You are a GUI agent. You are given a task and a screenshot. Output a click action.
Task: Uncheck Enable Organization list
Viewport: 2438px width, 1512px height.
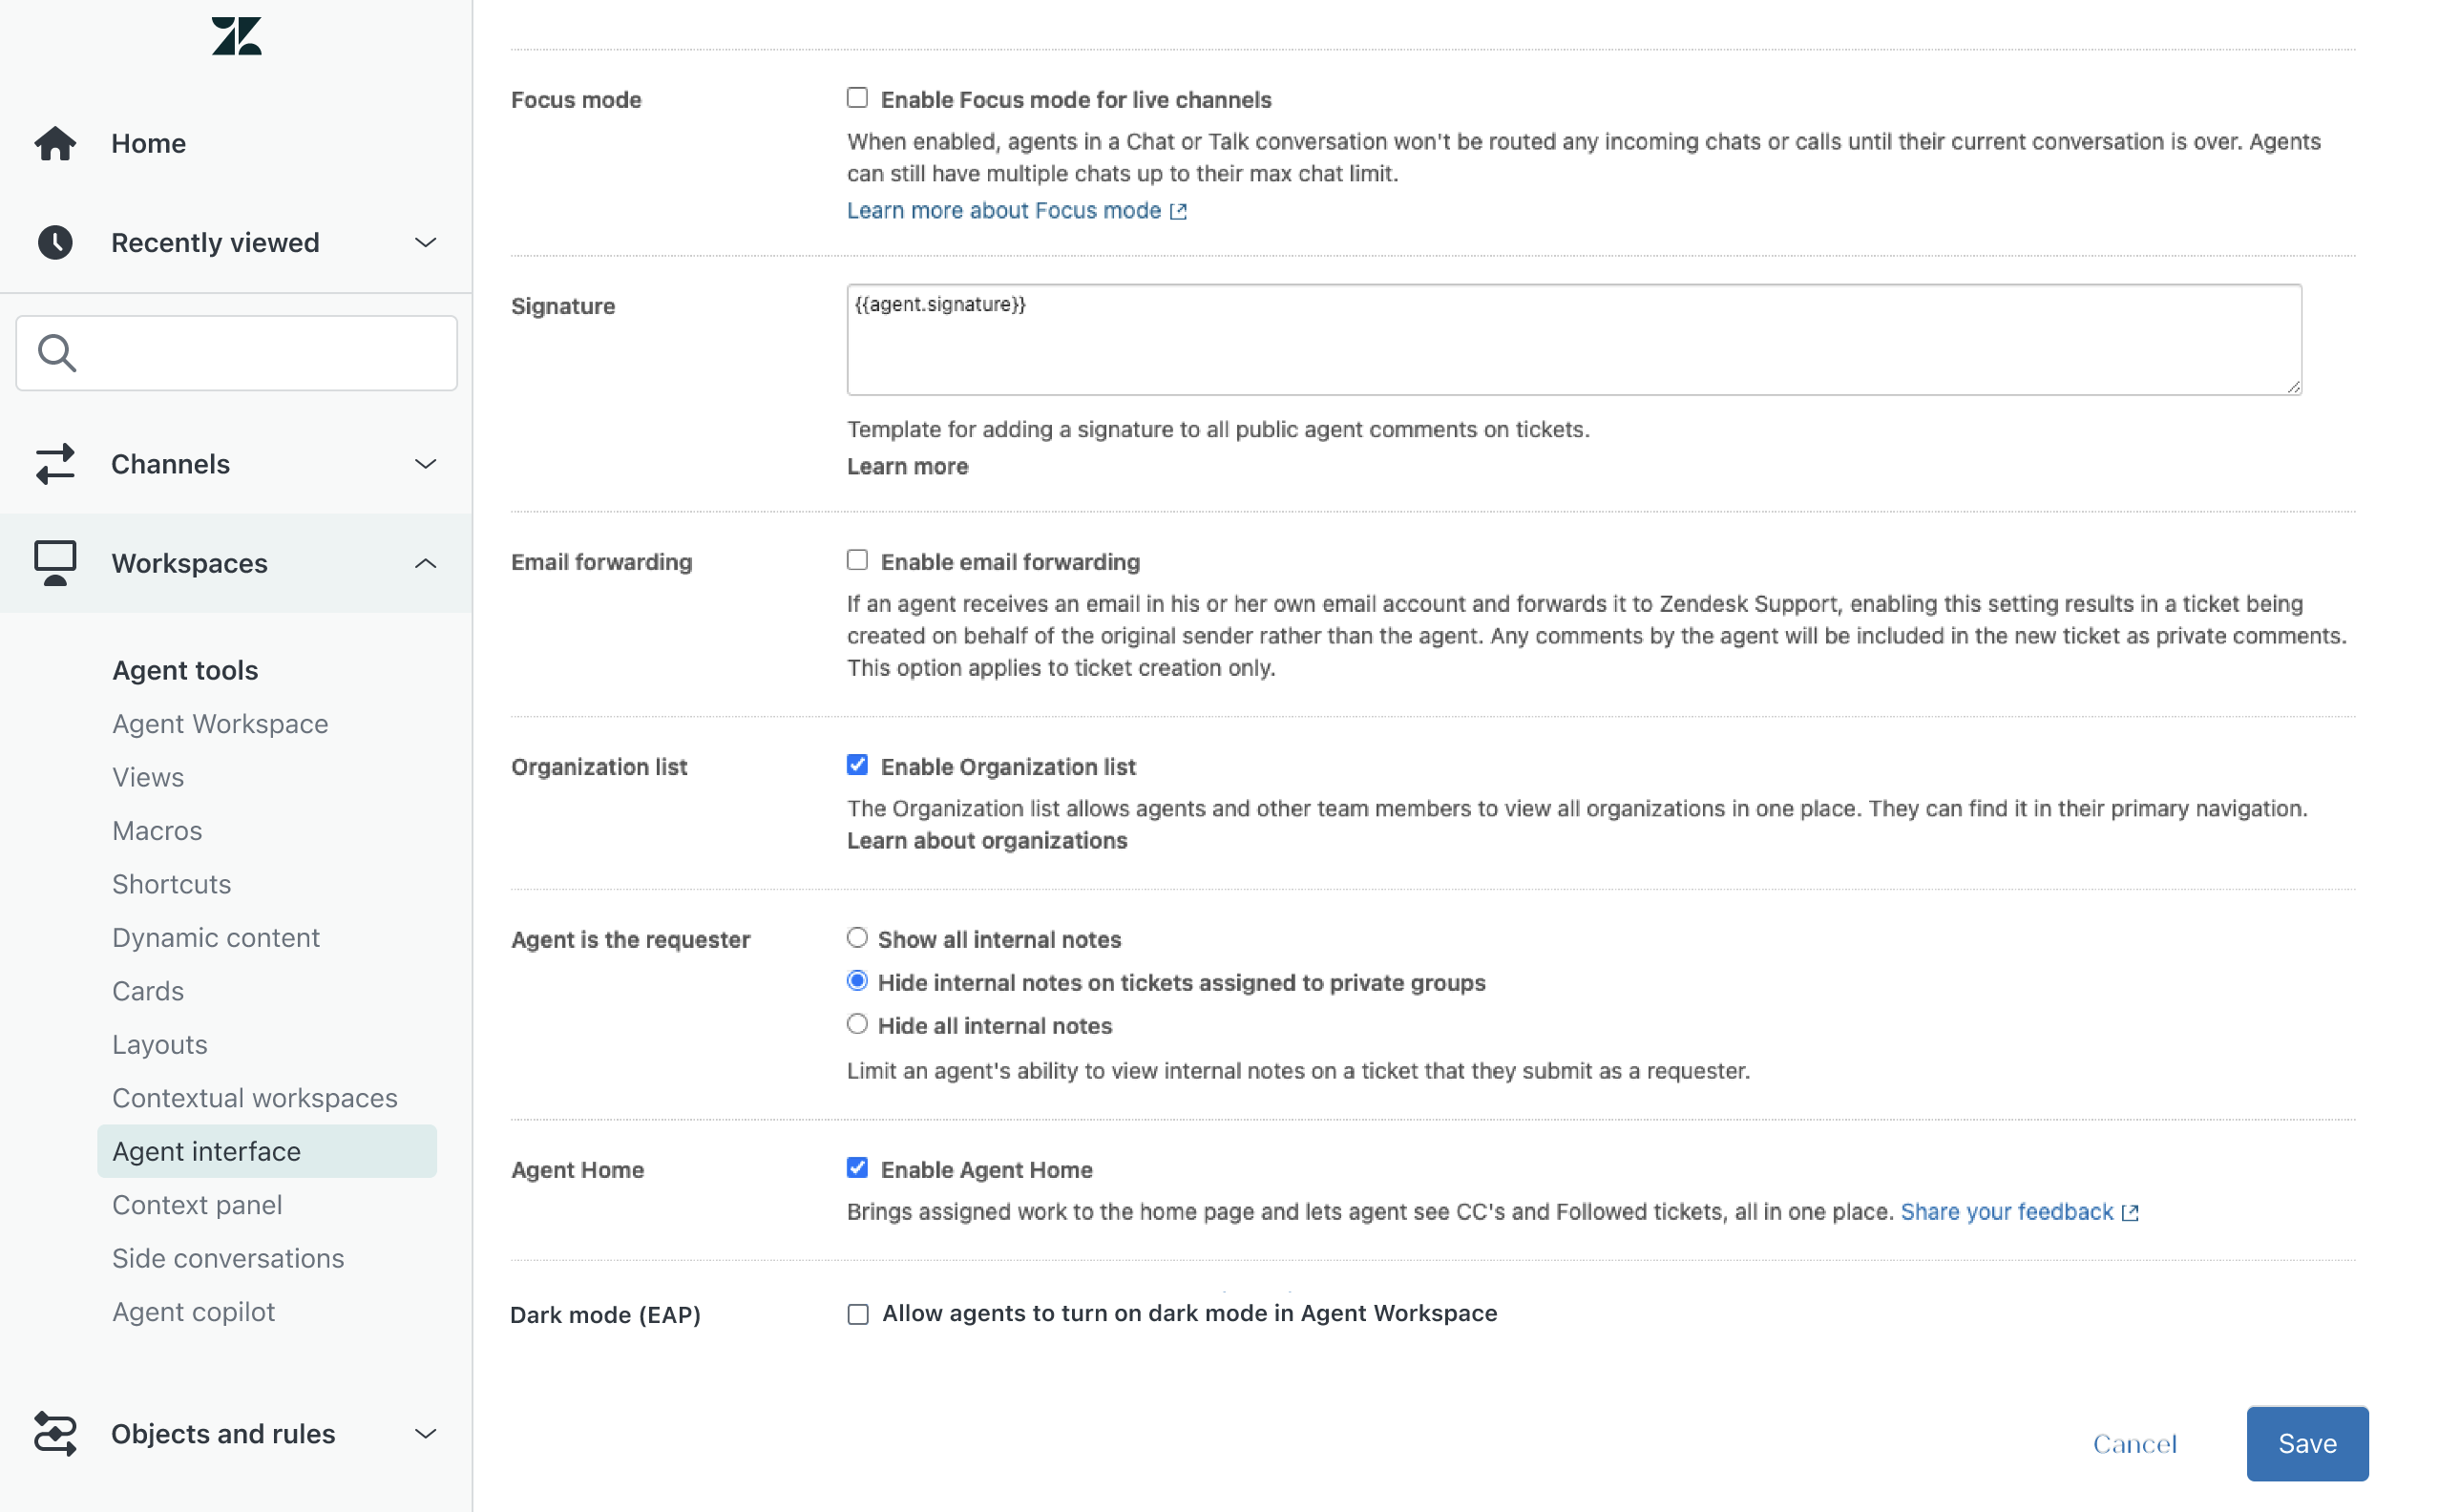pyautogui.click(x=857, y=764)
